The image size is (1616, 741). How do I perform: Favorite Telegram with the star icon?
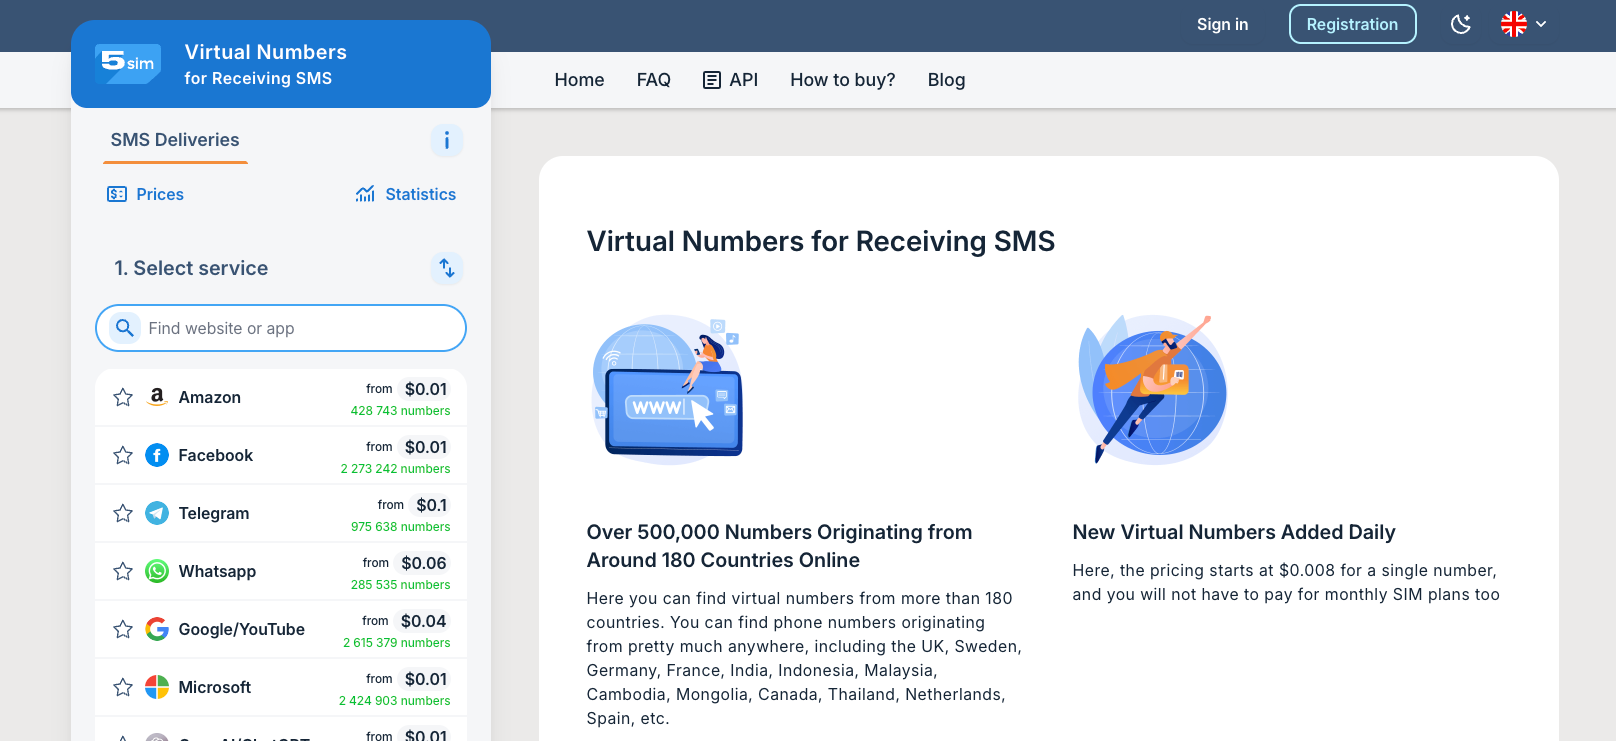pyautogui.click(x=123, y=513)
